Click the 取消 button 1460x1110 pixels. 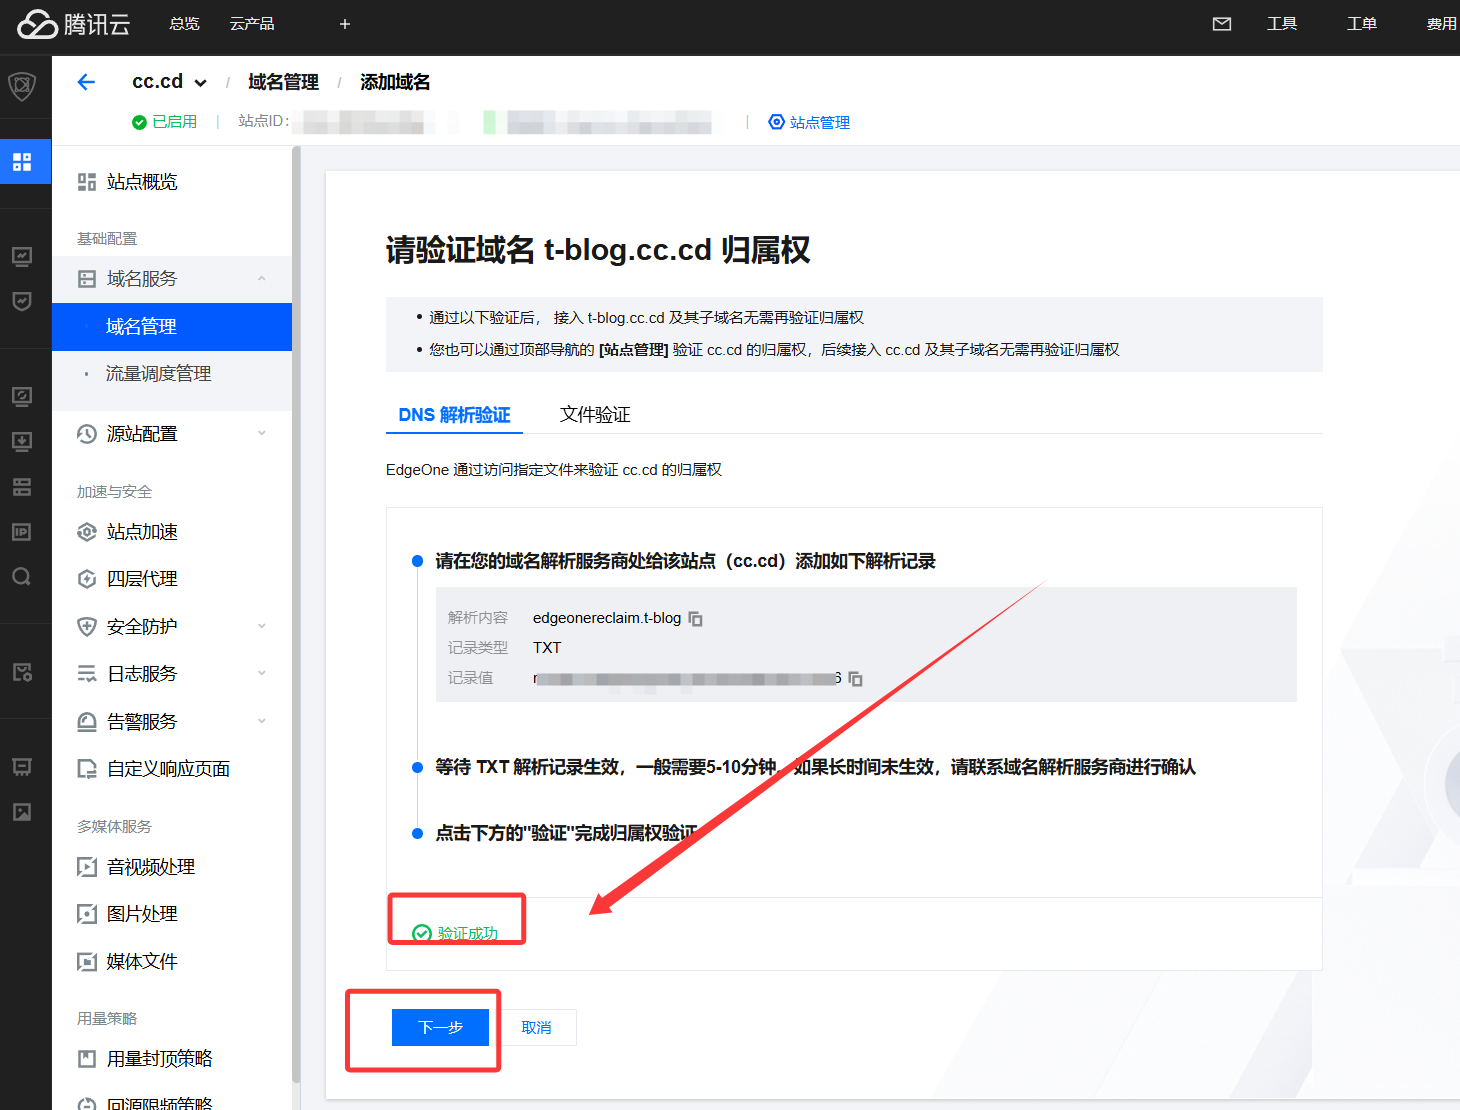pyautogui.click(x=537, y=1027)
